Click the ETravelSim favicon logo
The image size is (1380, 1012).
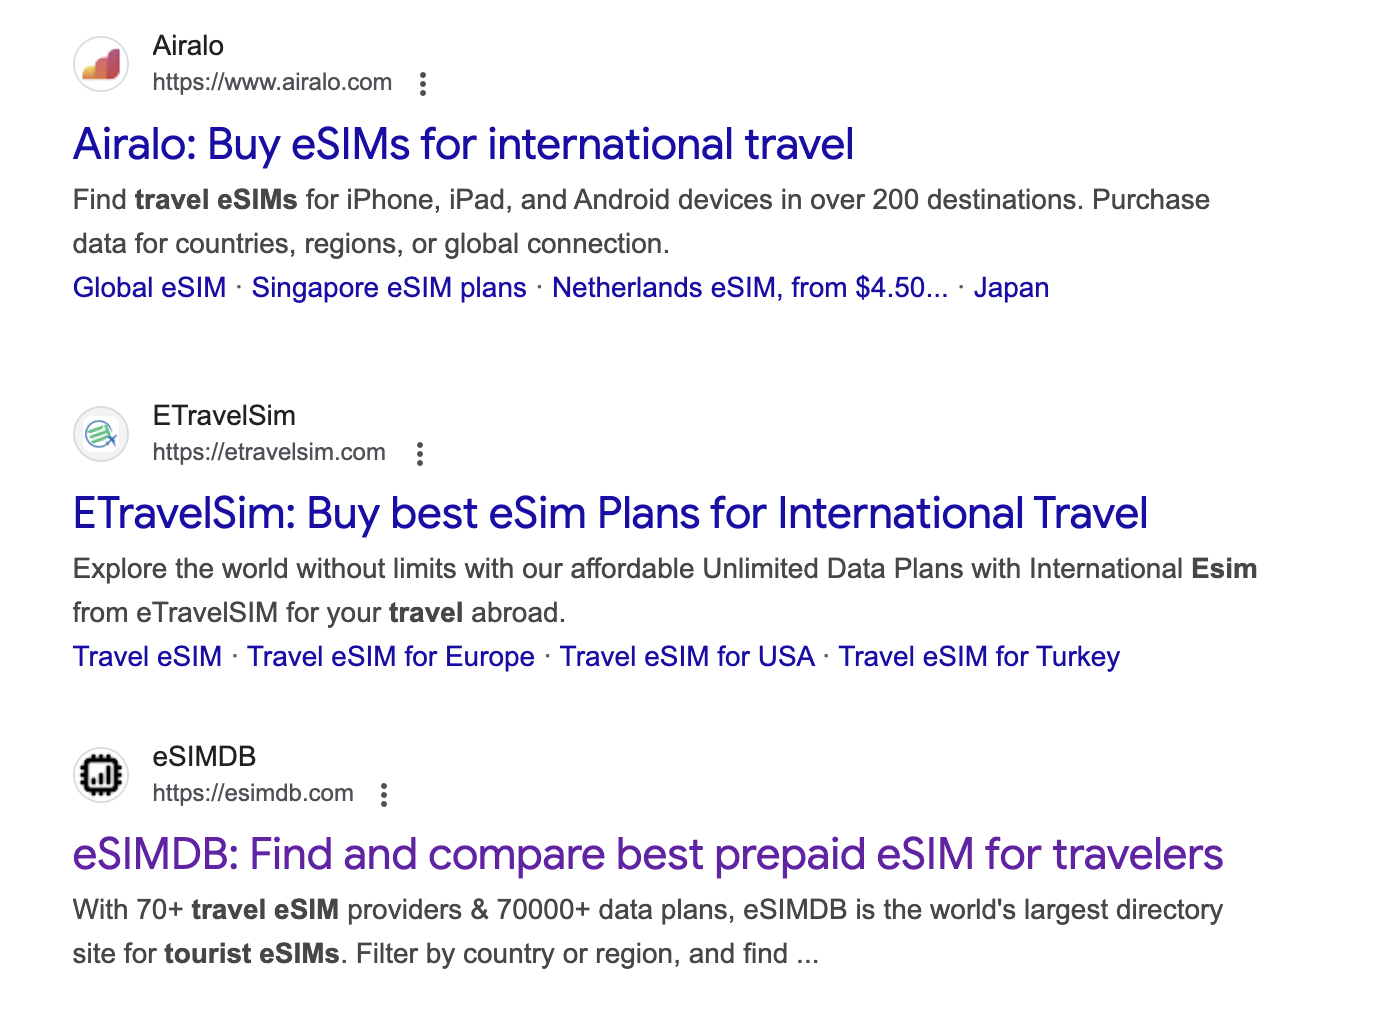click(101, 434)
